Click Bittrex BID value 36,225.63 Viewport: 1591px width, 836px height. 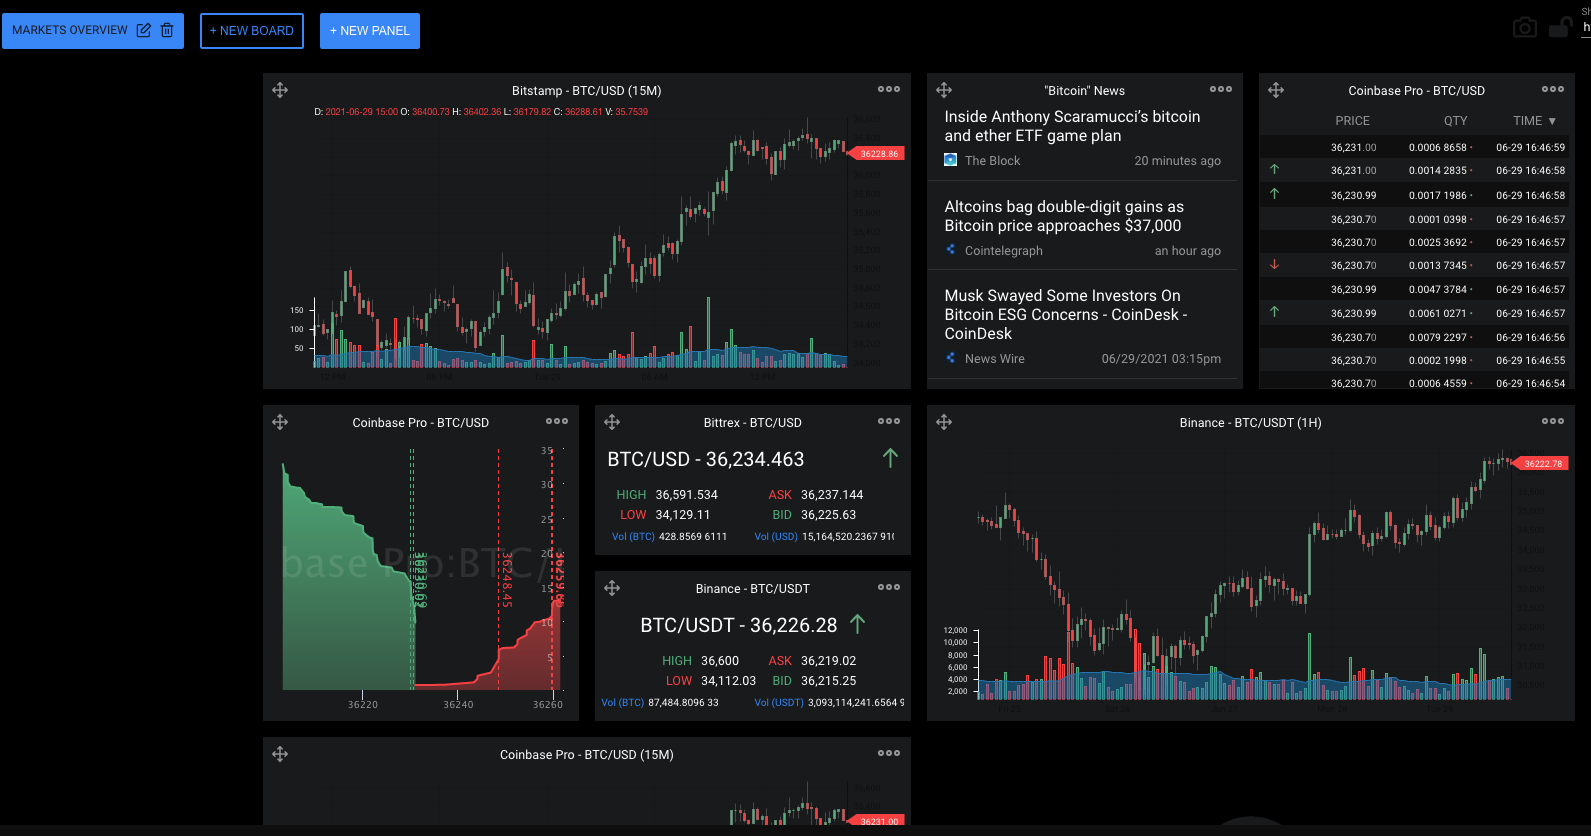pyautogui.click(x=828, y=515)
